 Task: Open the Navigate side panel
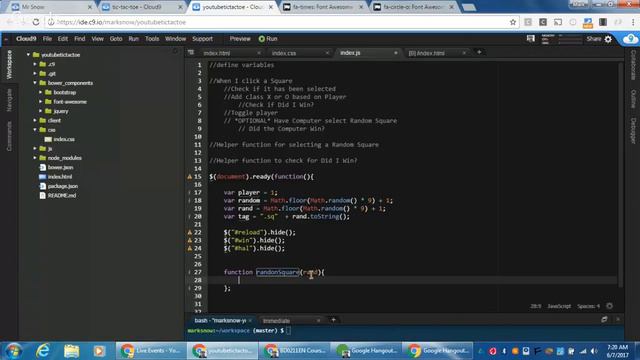tap(9, 100)
